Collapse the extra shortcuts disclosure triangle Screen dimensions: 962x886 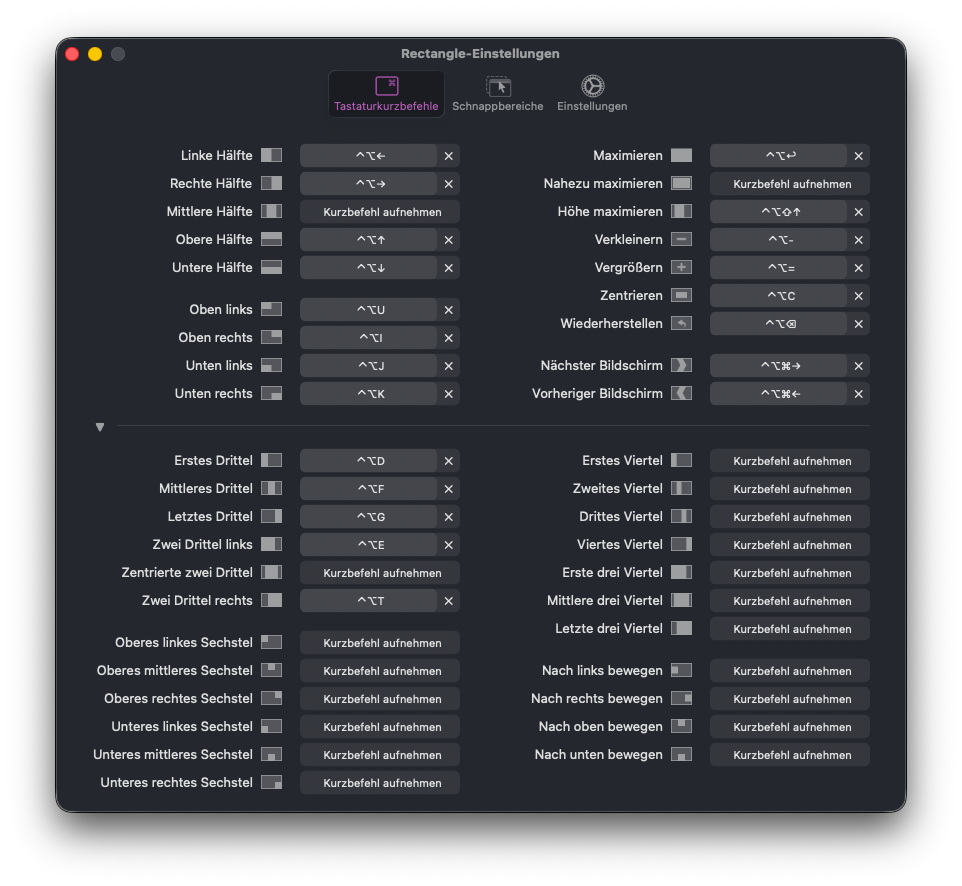point(100,427)
